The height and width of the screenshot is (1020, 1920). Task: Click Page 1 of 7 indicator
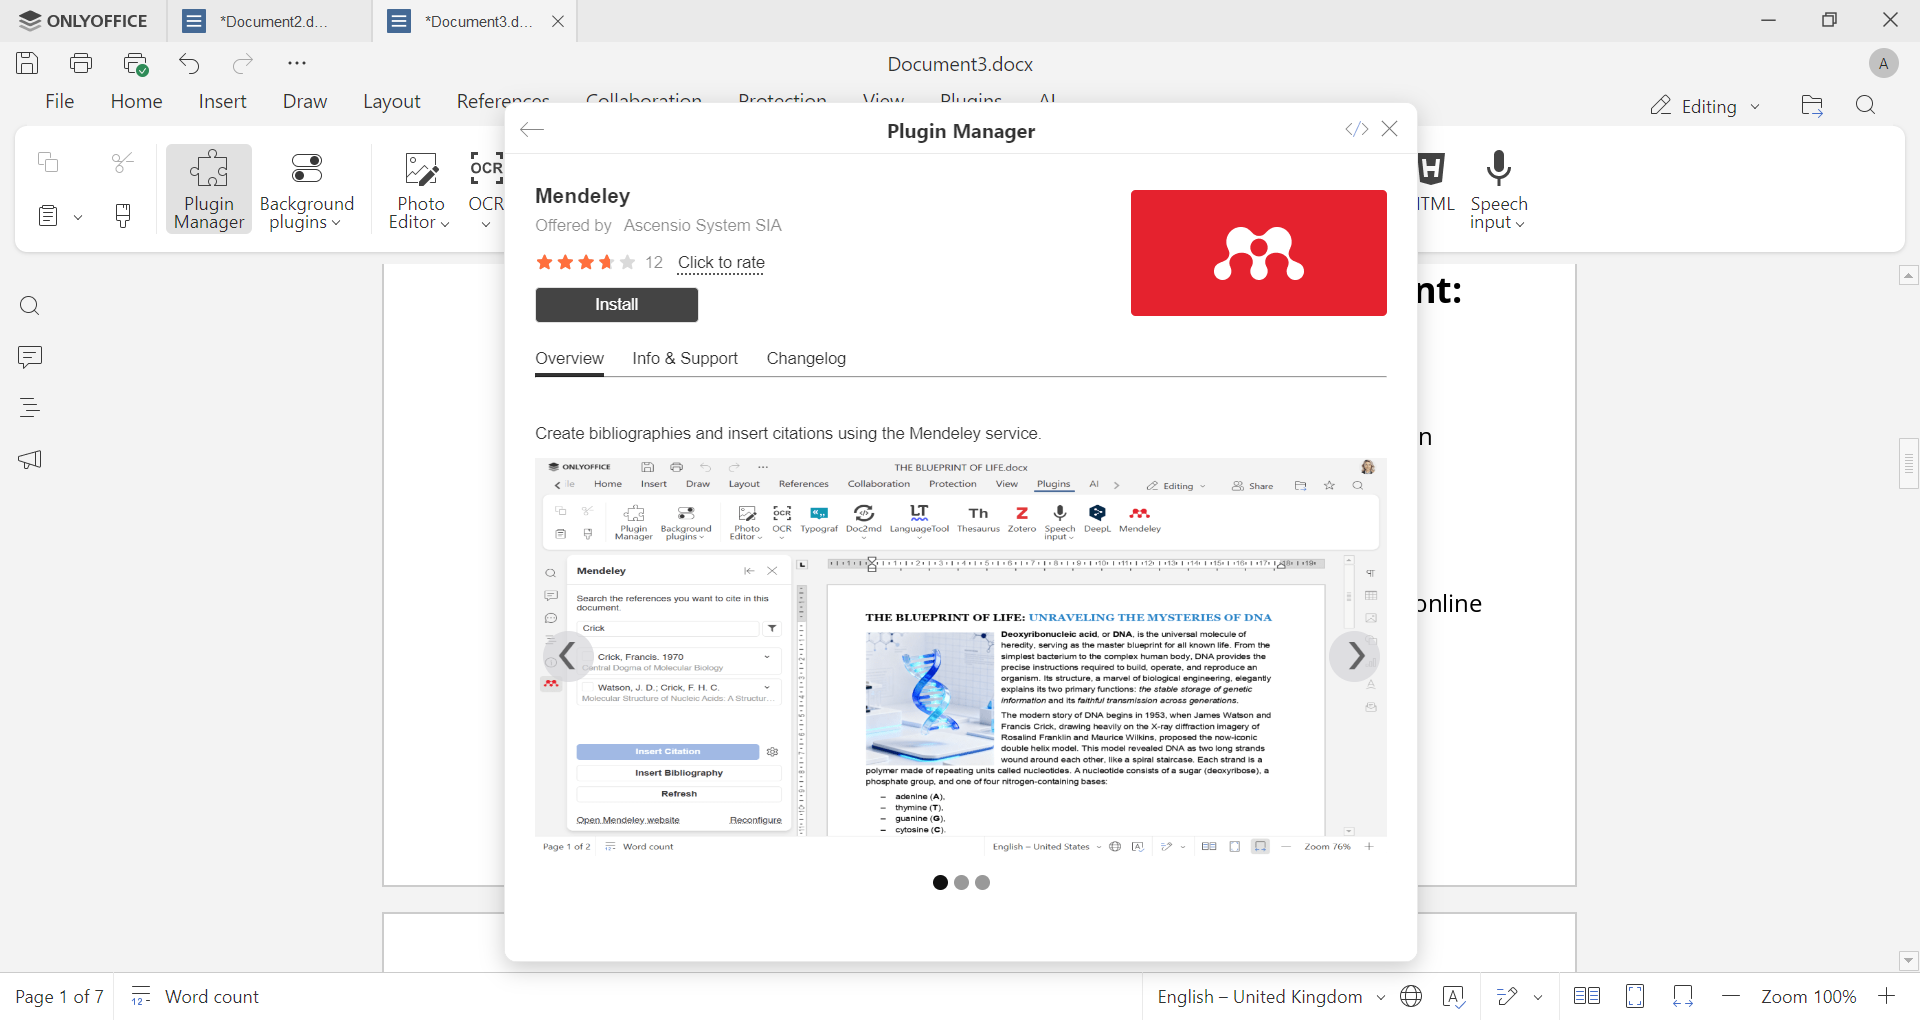(x=59, y=996)
